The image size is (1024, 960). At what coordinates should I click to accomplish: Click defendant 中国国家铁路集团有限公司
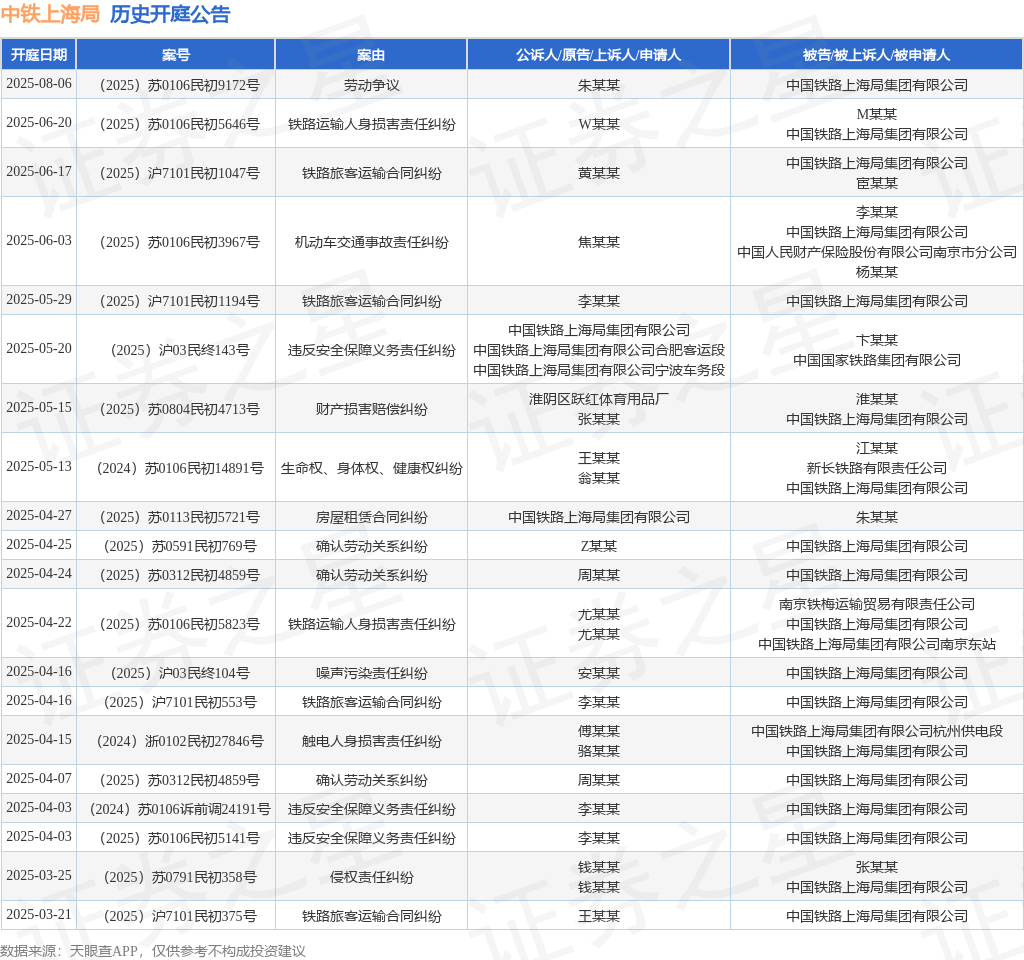pyautogui.click(x=876, y=360)
